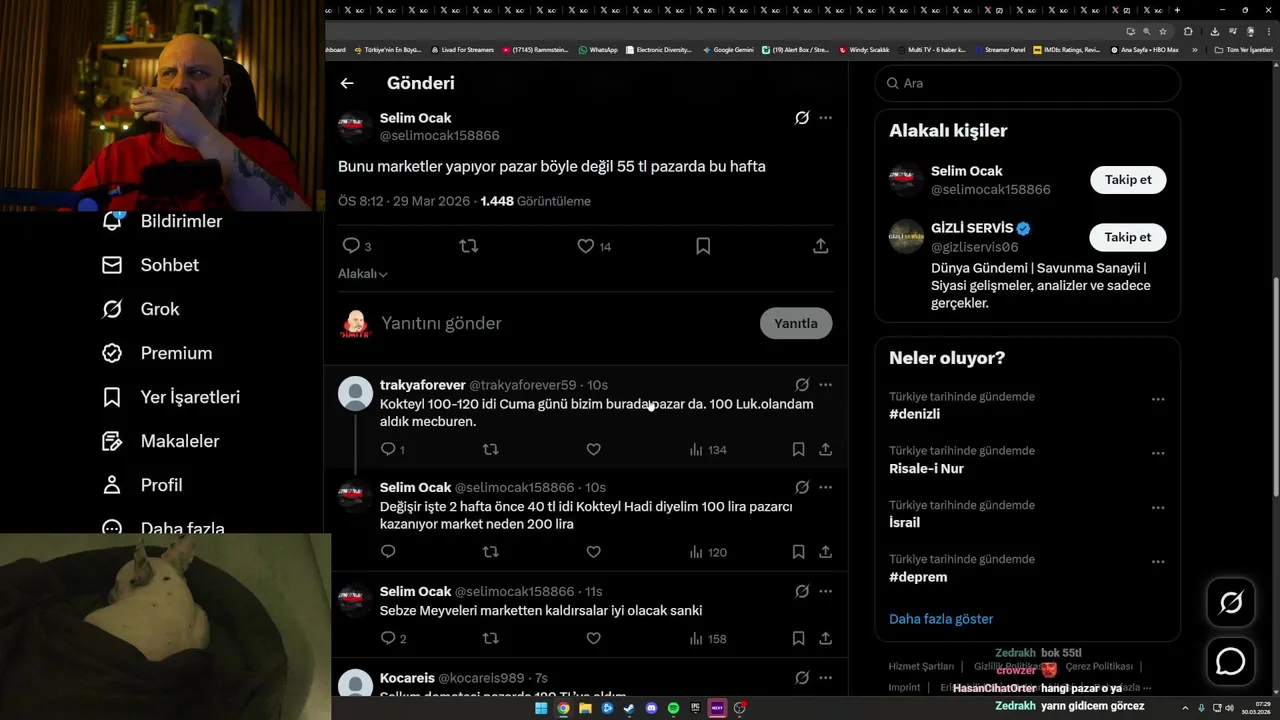
Task: Follow Selim Ocak with Takip et
Action: [x=1128, y=180]
